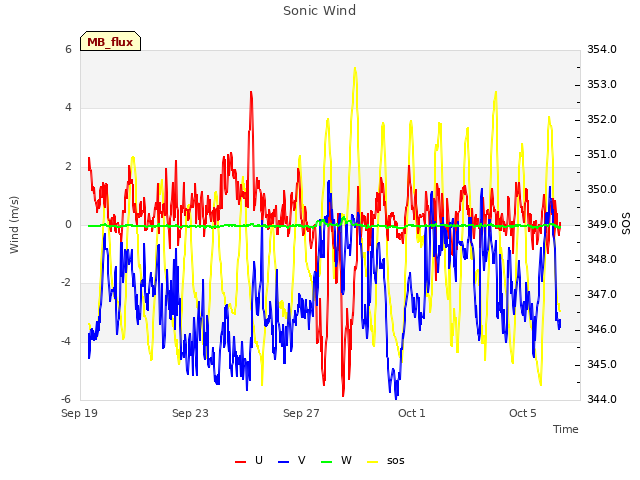Click the green W legend color marker
The height and width of the screenshot is (480, 640).
pyautogui.click(x=327, y=462)
